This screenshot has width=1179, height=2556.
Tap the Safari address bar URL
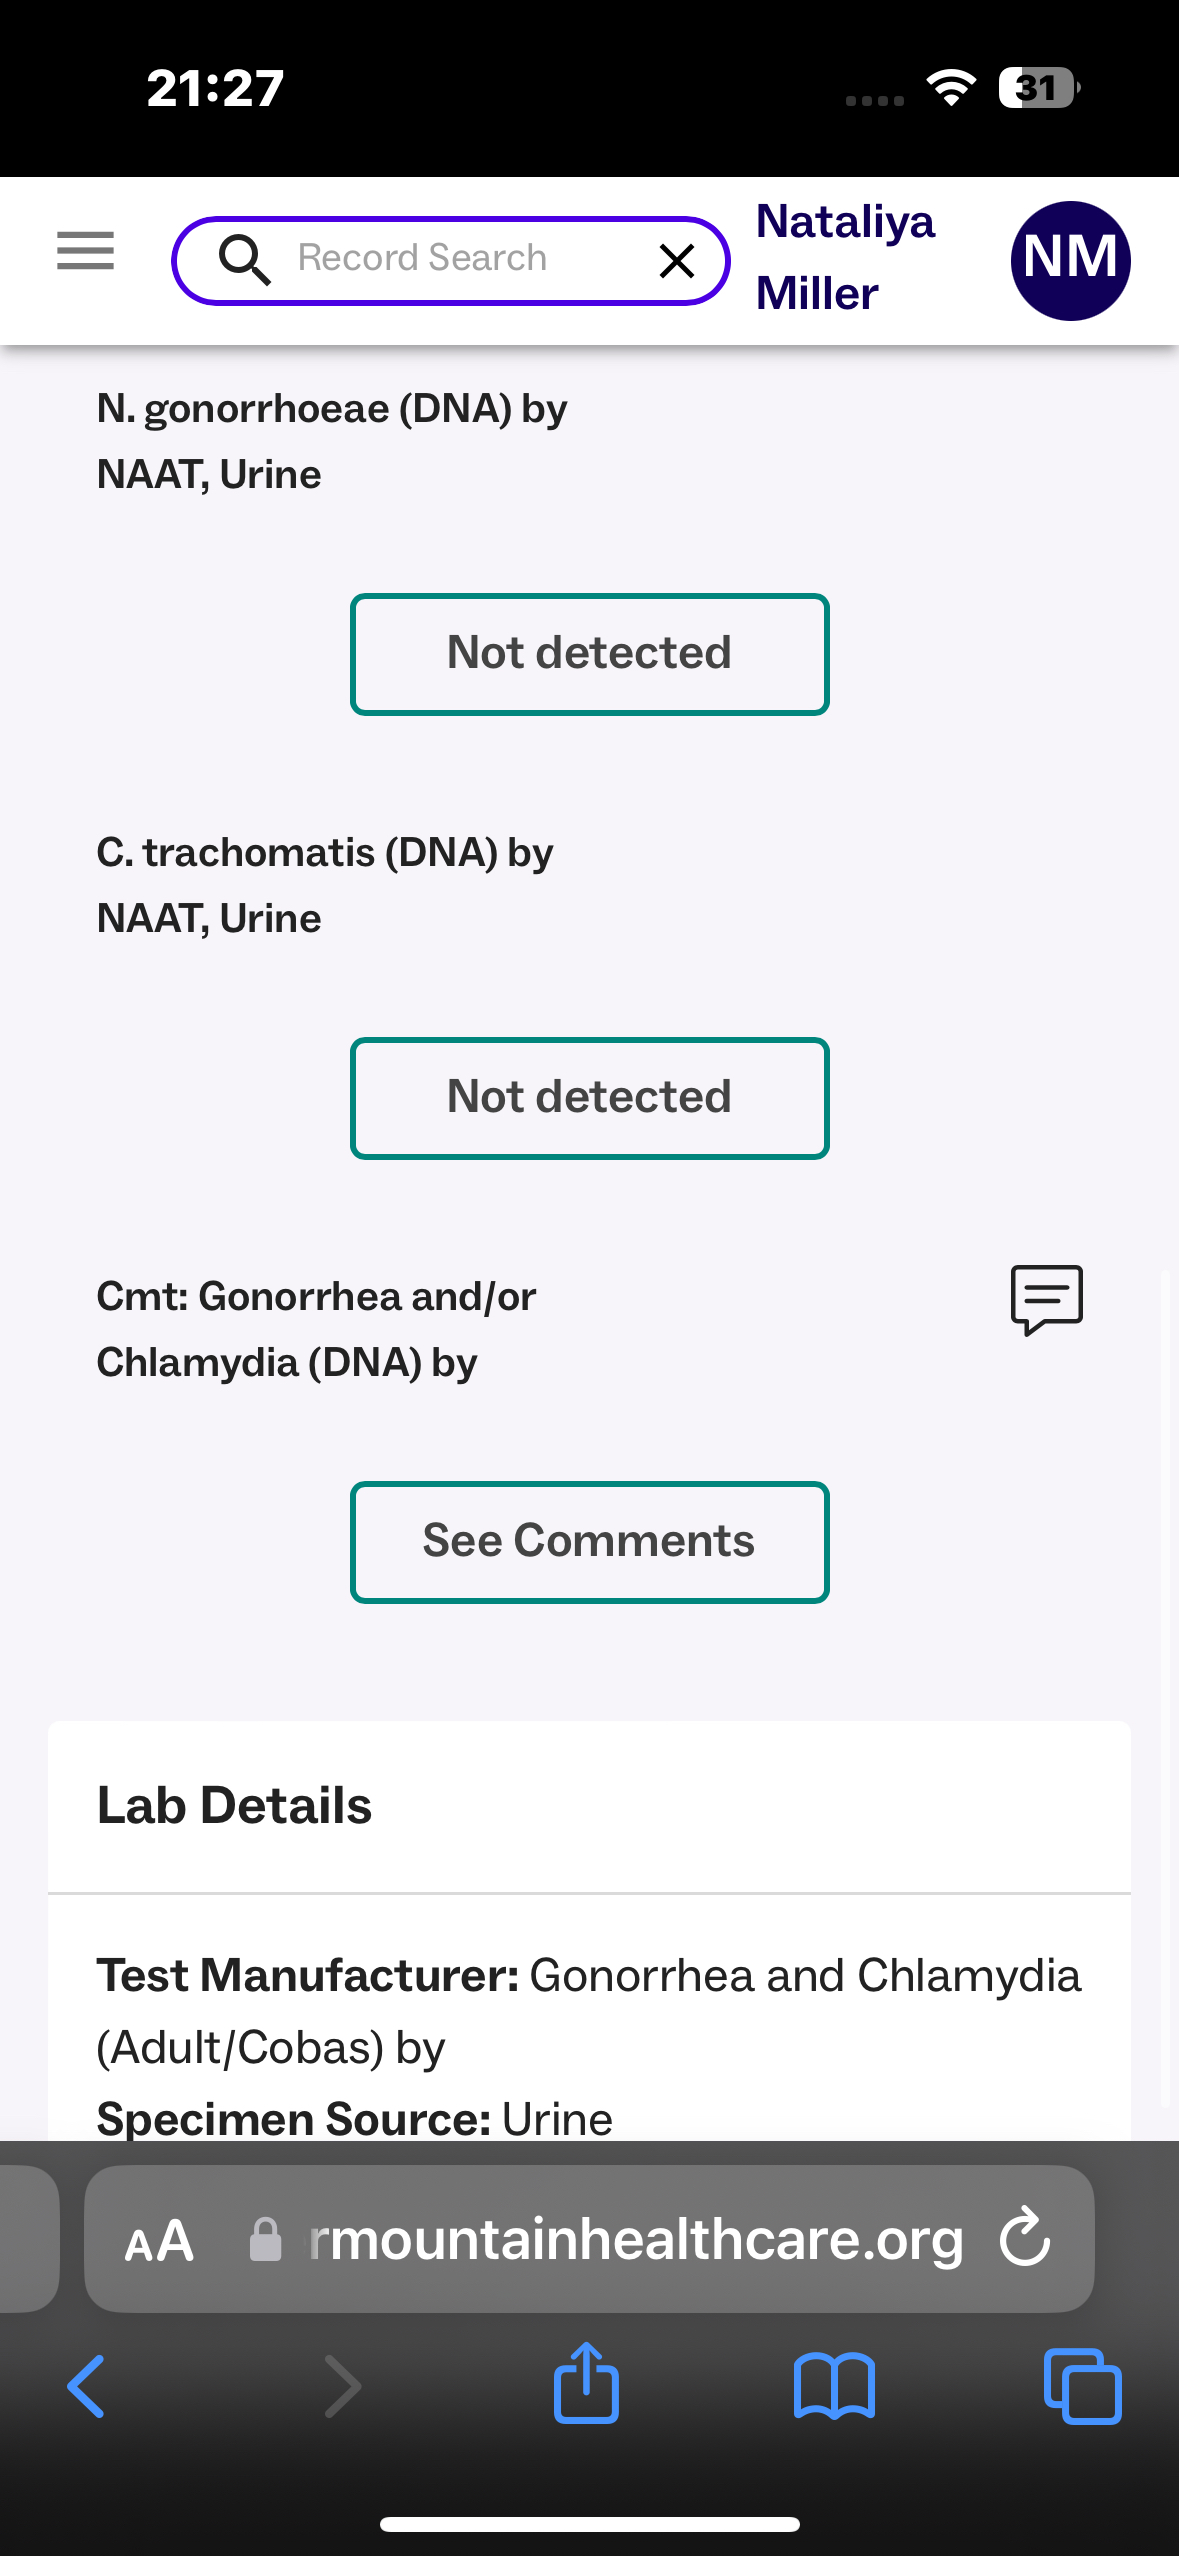pos(636,2240)
